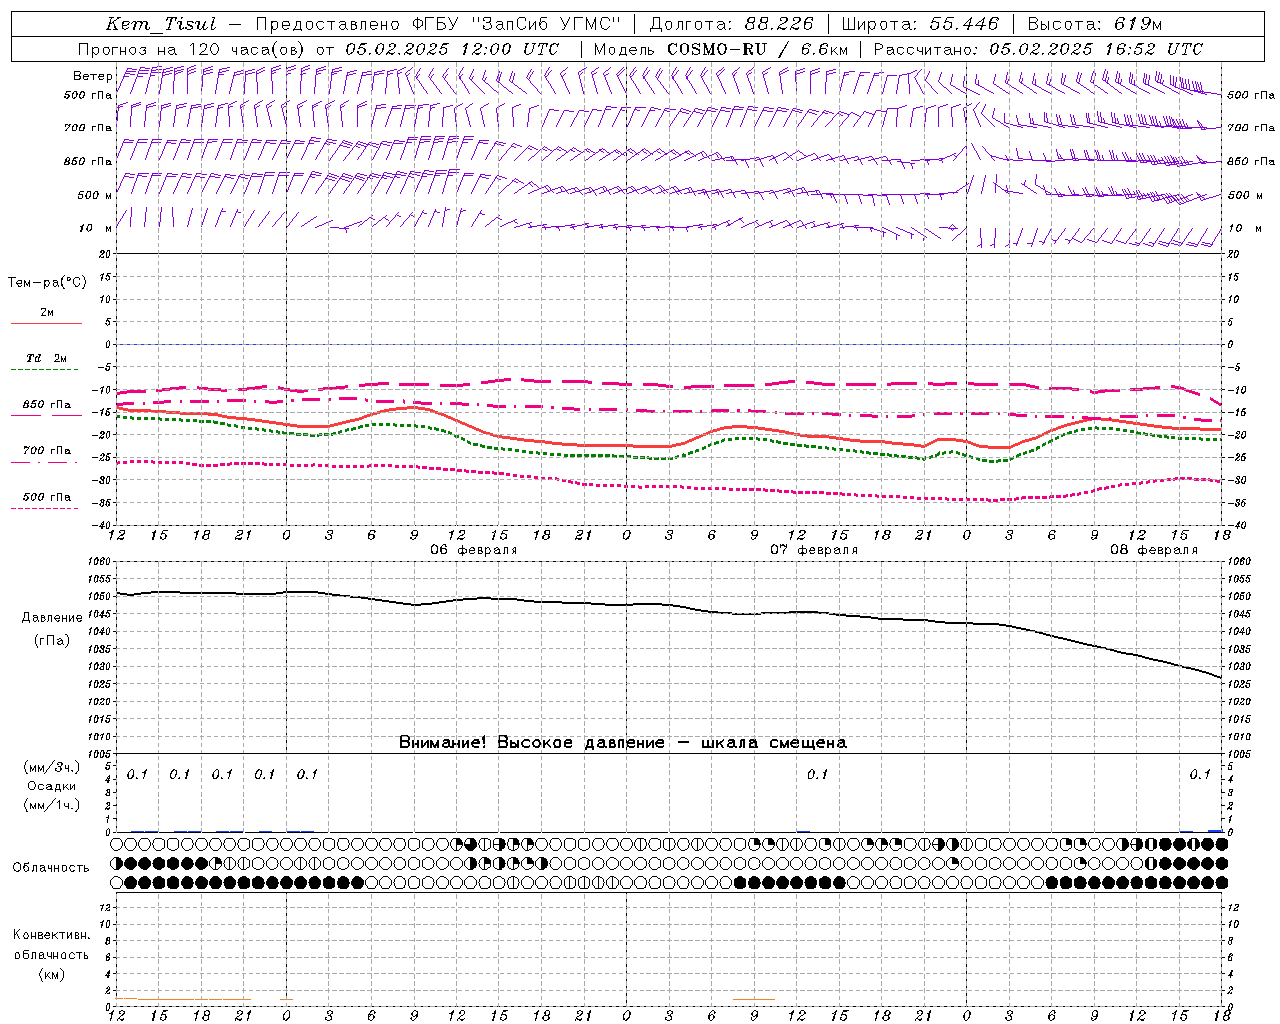Click the 2м temperature legend line sample
This screenshot has width=1280, height=1024.
click(x=46, y=324)
